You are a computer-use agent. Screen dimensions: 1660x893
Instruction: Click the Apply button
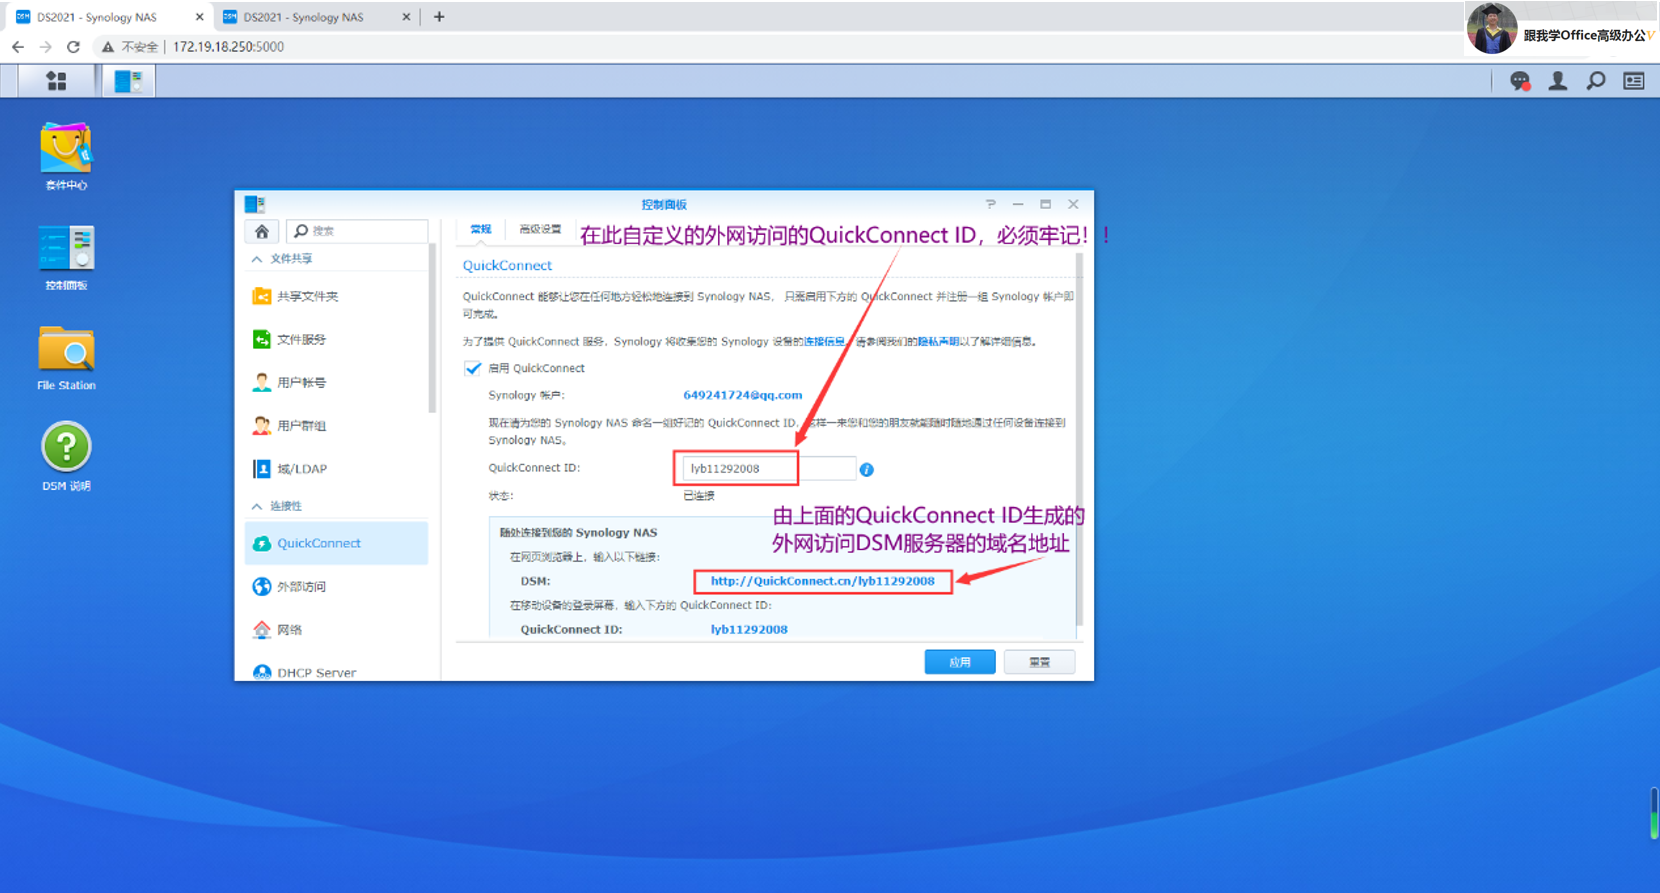click(x=959, y=662)
